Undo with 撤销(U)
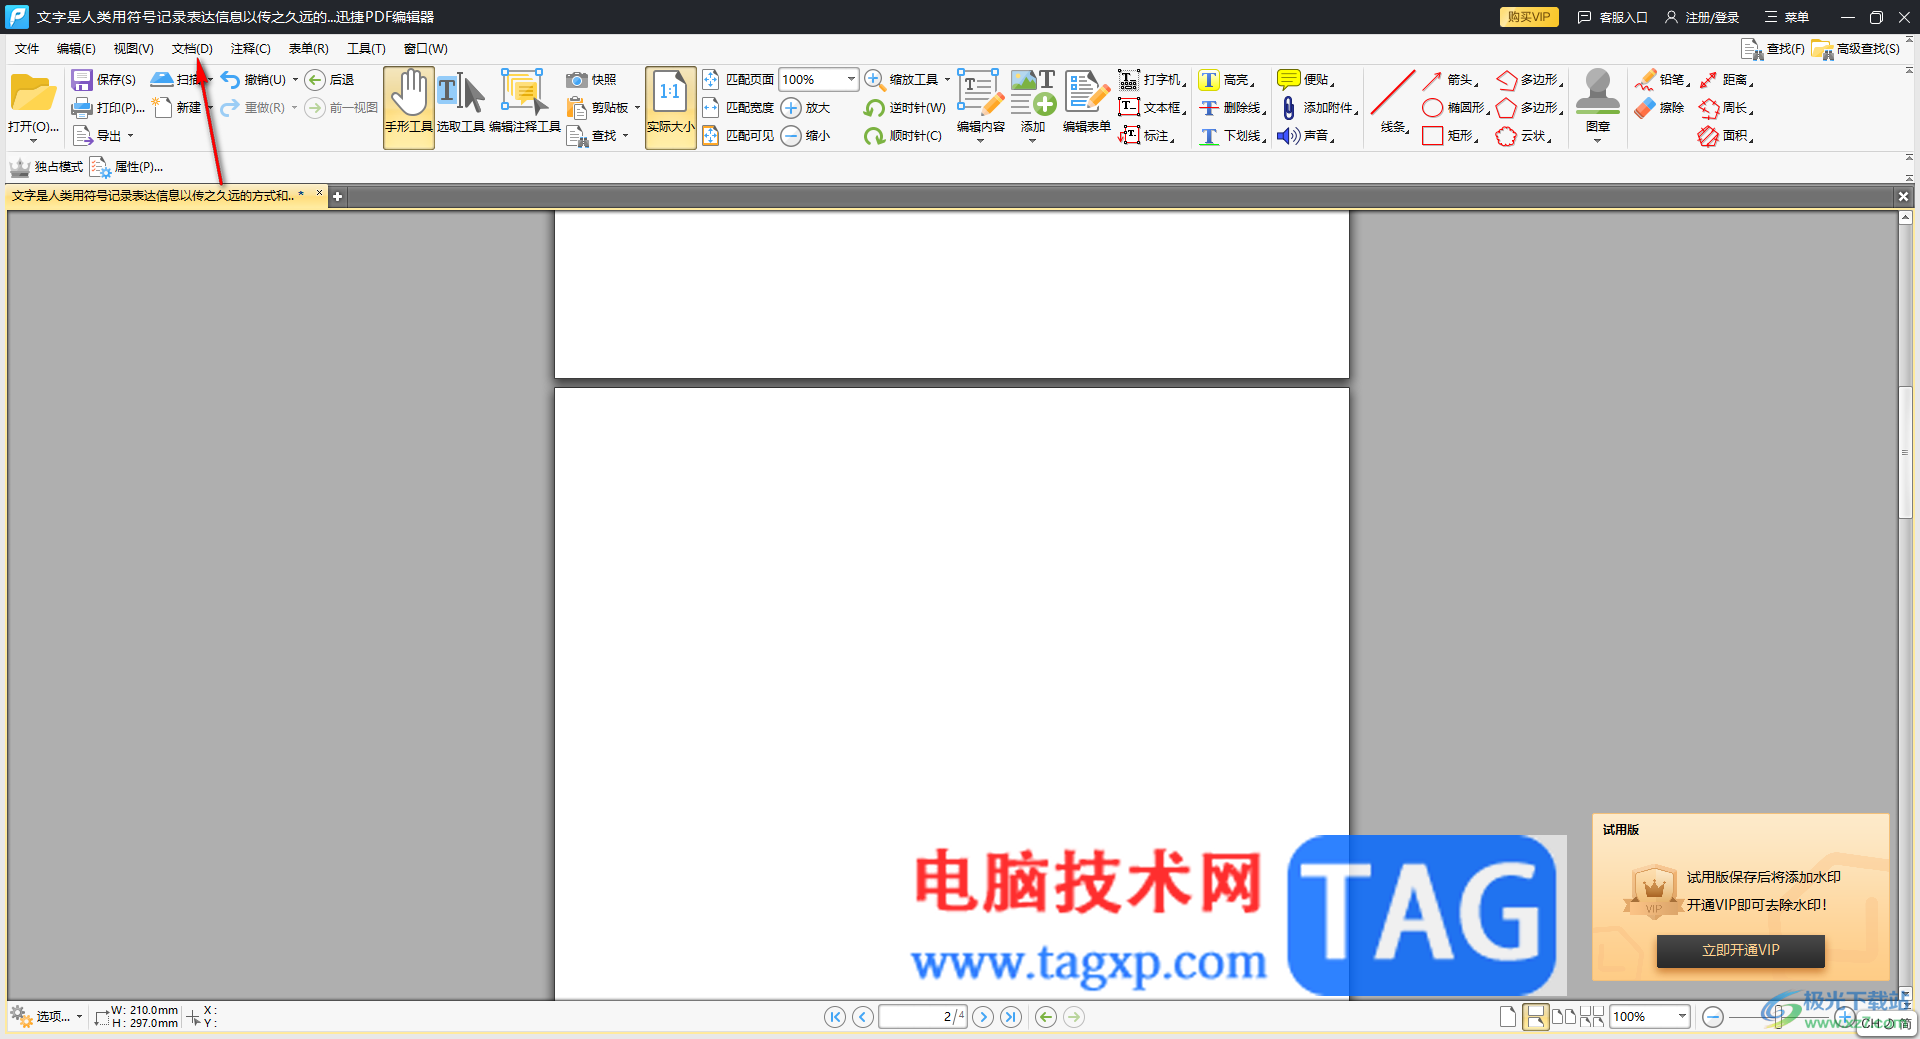This screenshot has height=1039, width=1920. 254,80
